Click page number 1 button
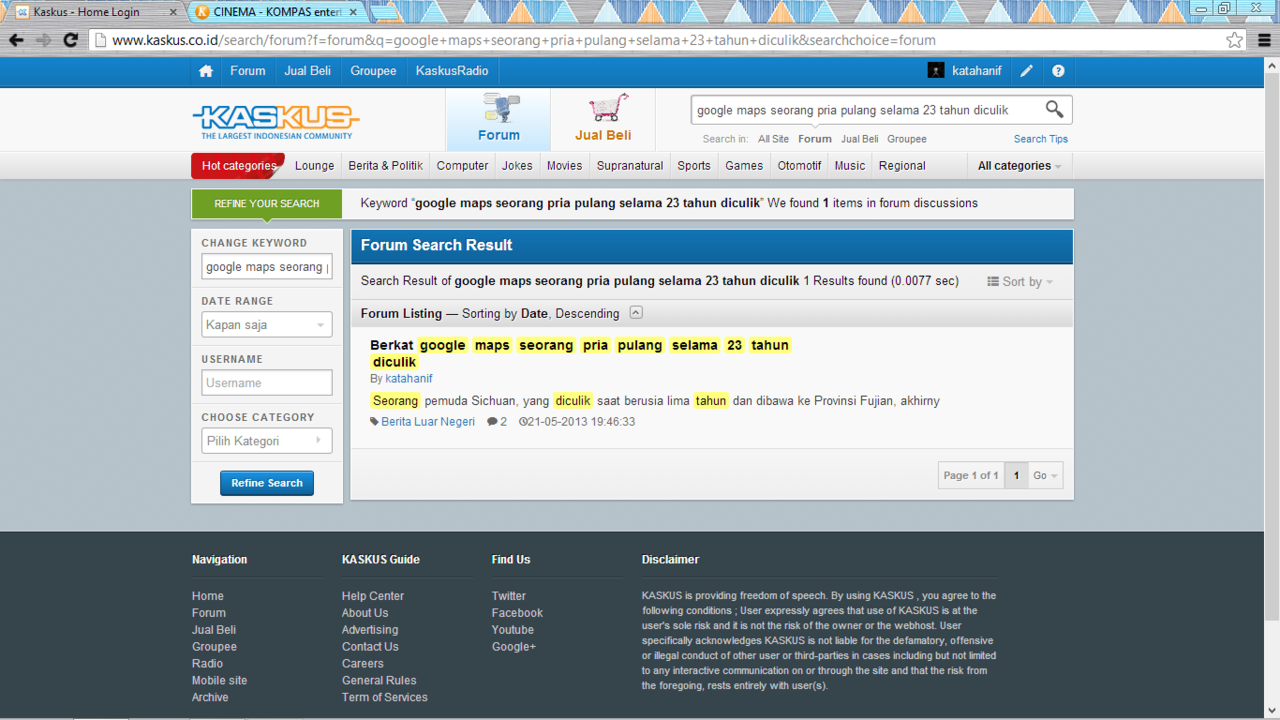Screen dimensions: 1280x720 (x=1016, y=475)
